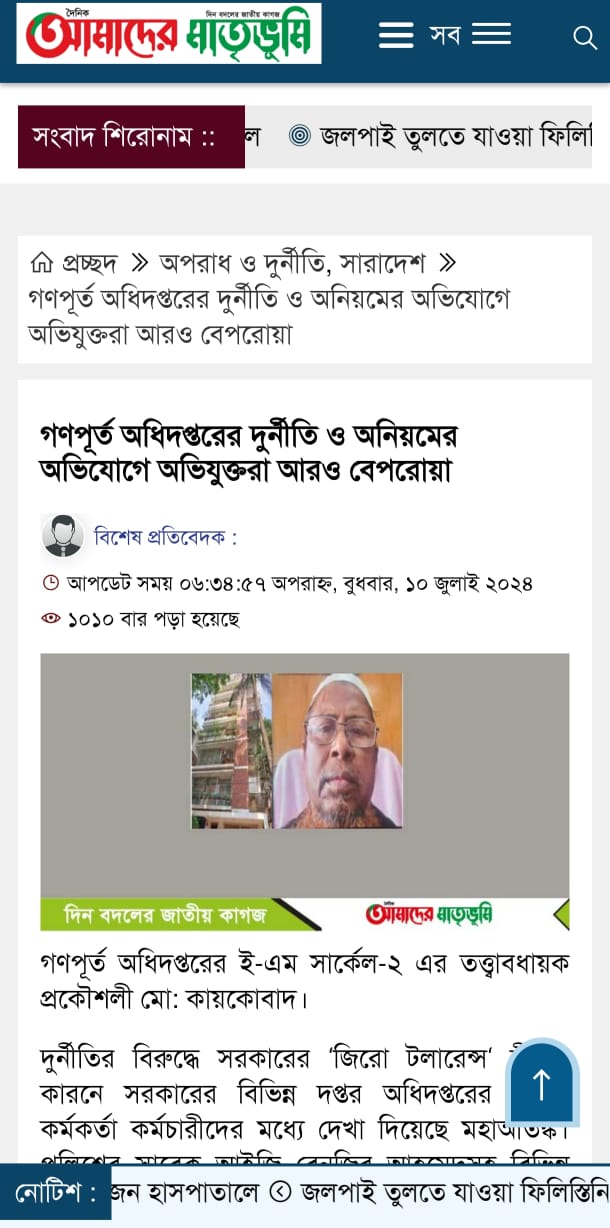Click the home icon in breadcrumb
This screenshot has width=610, height=1228.
[41, 264]
